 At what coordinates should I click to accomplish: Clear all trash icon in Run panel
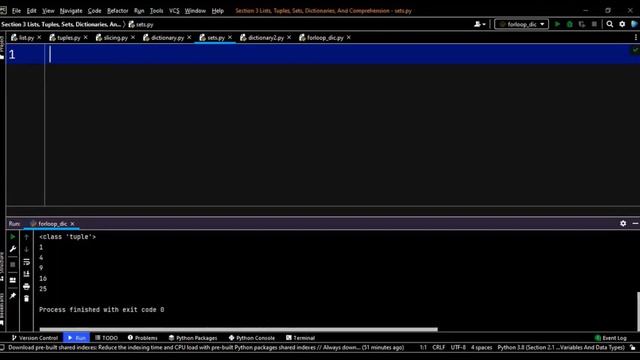coord(27,299)
